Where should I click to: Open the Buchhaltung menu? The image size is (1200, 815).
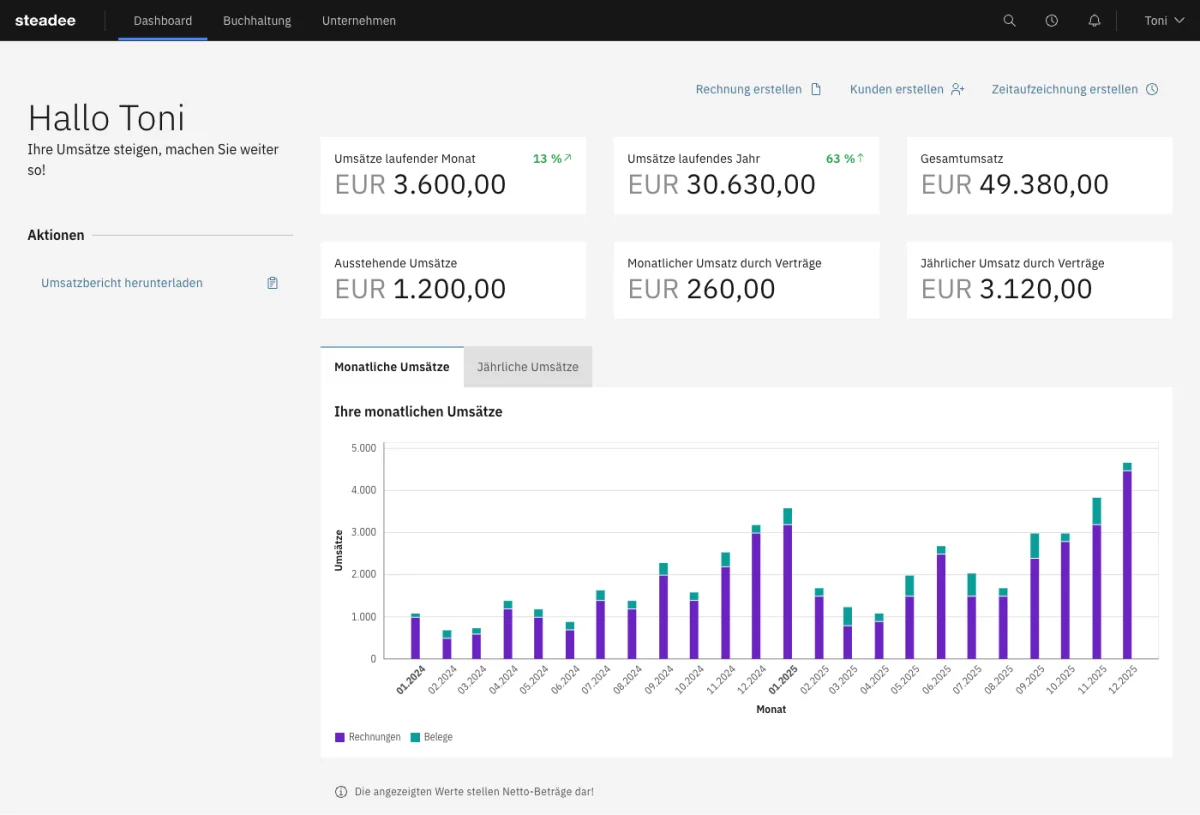pyautogui.click(x=257, y=21)
